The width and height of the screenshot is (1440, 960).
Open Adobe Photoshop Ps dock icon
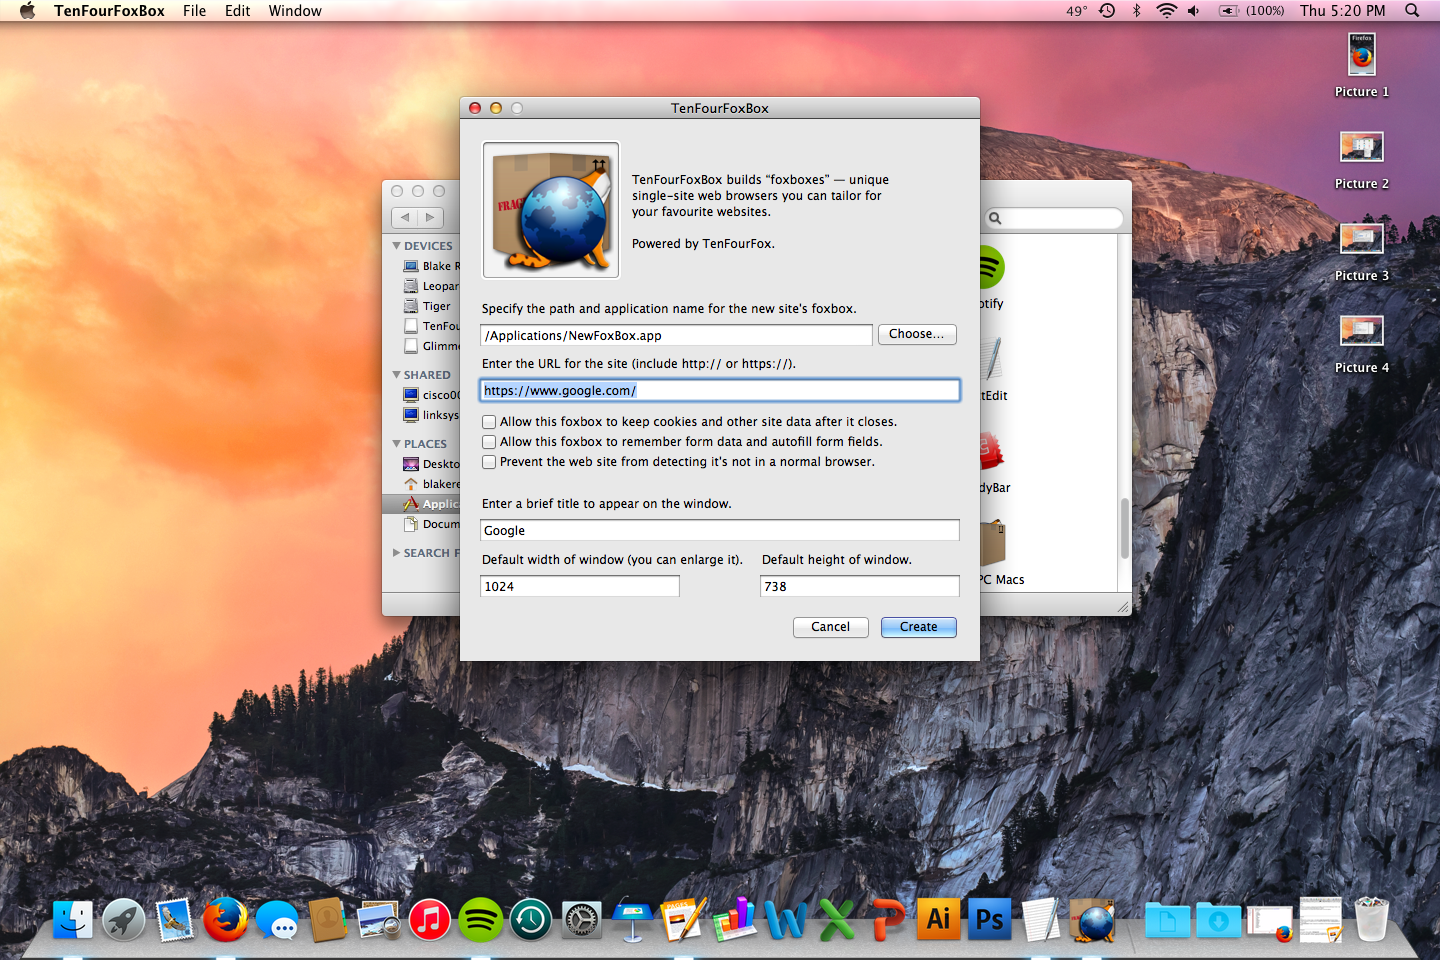click(x=990, y=919)
